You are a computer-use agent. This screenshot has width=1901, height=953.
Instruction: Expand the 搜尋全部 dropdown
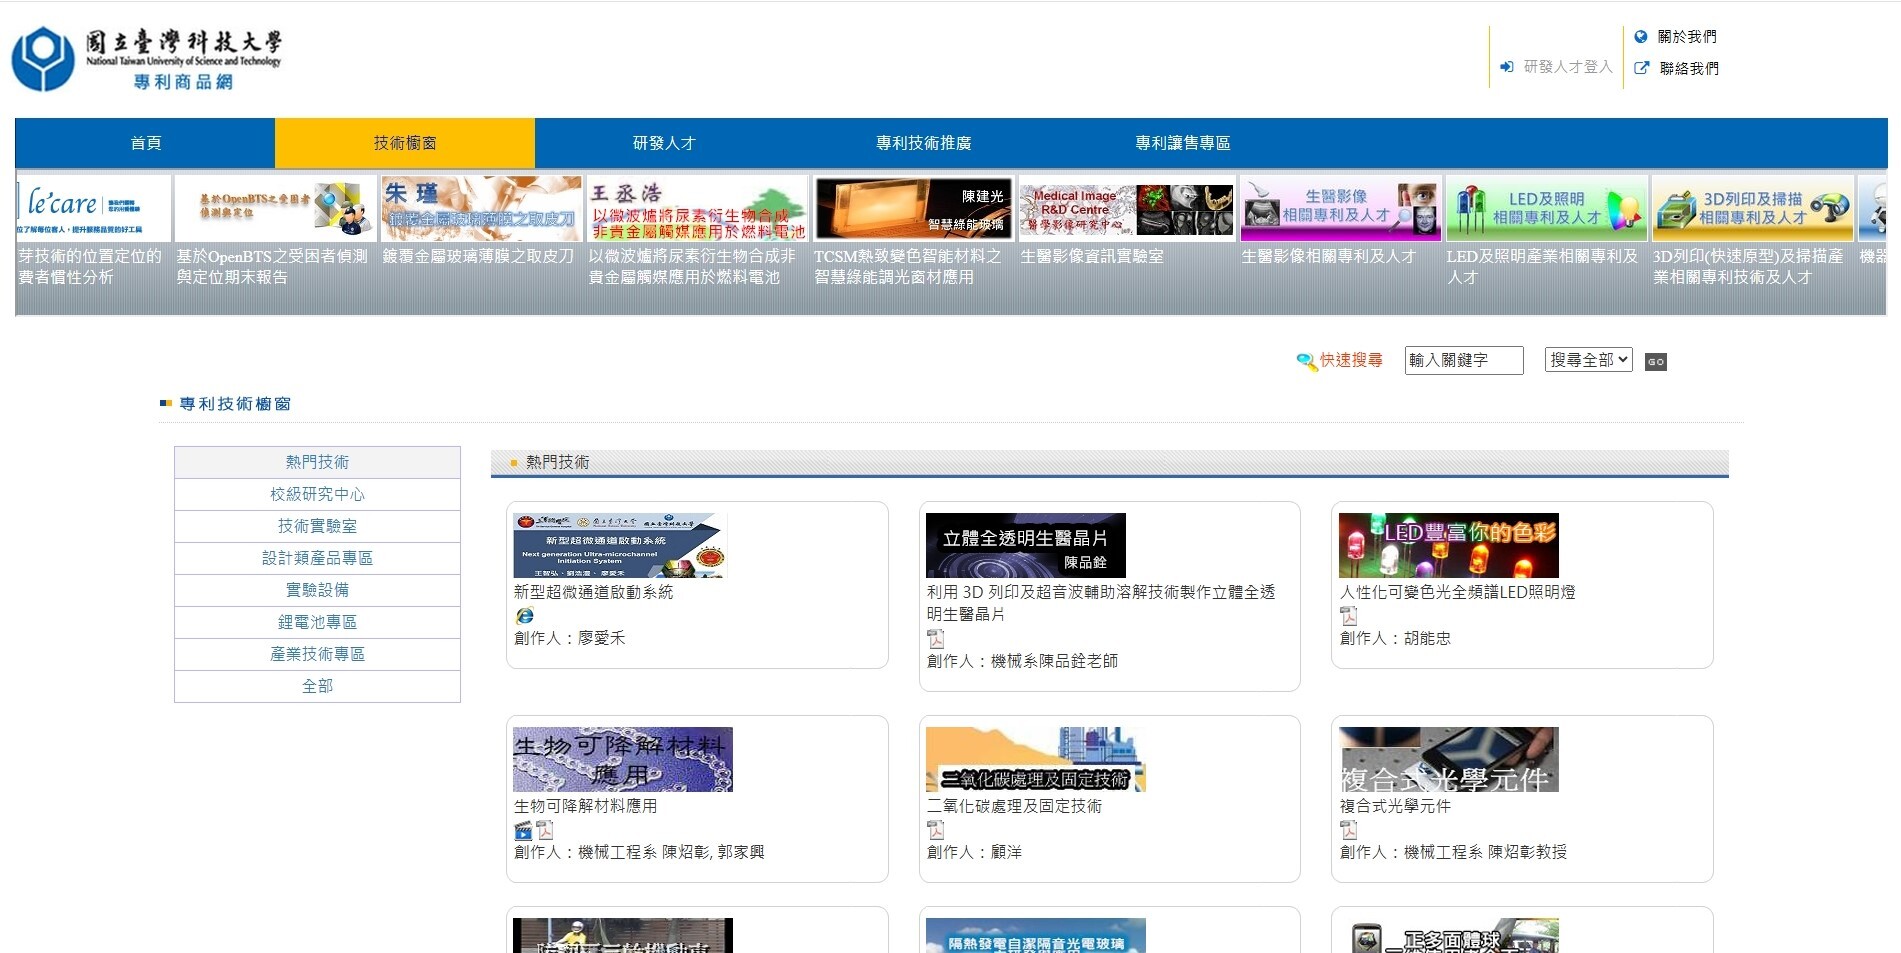coord(1588,360)
